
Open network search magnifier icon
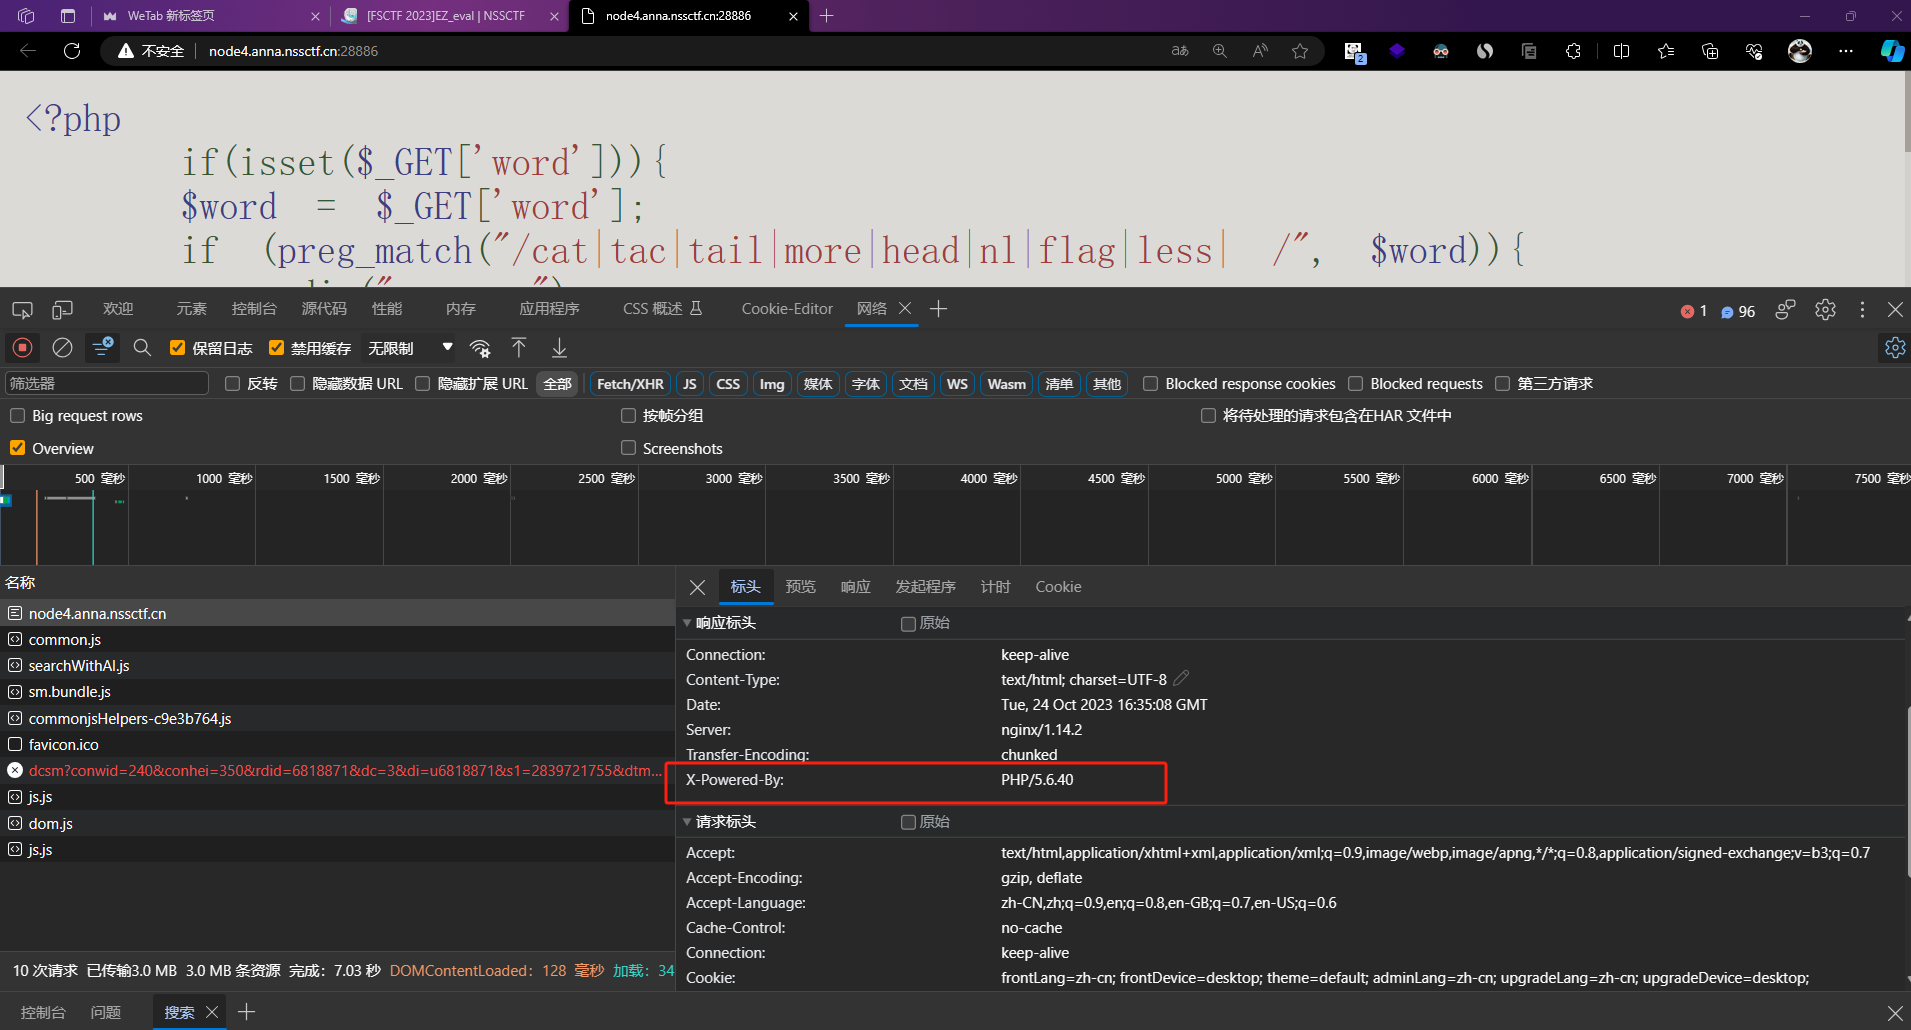(142, 347)
